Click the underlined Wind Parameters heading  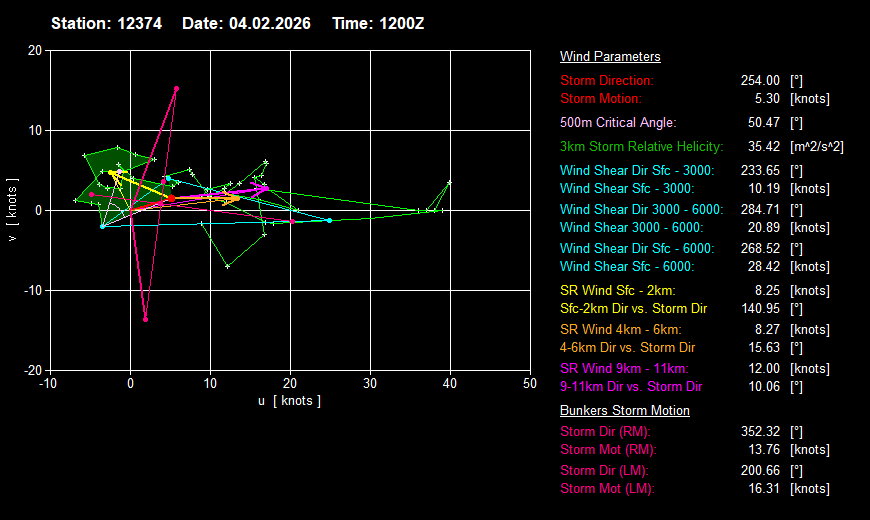(610, 57)
